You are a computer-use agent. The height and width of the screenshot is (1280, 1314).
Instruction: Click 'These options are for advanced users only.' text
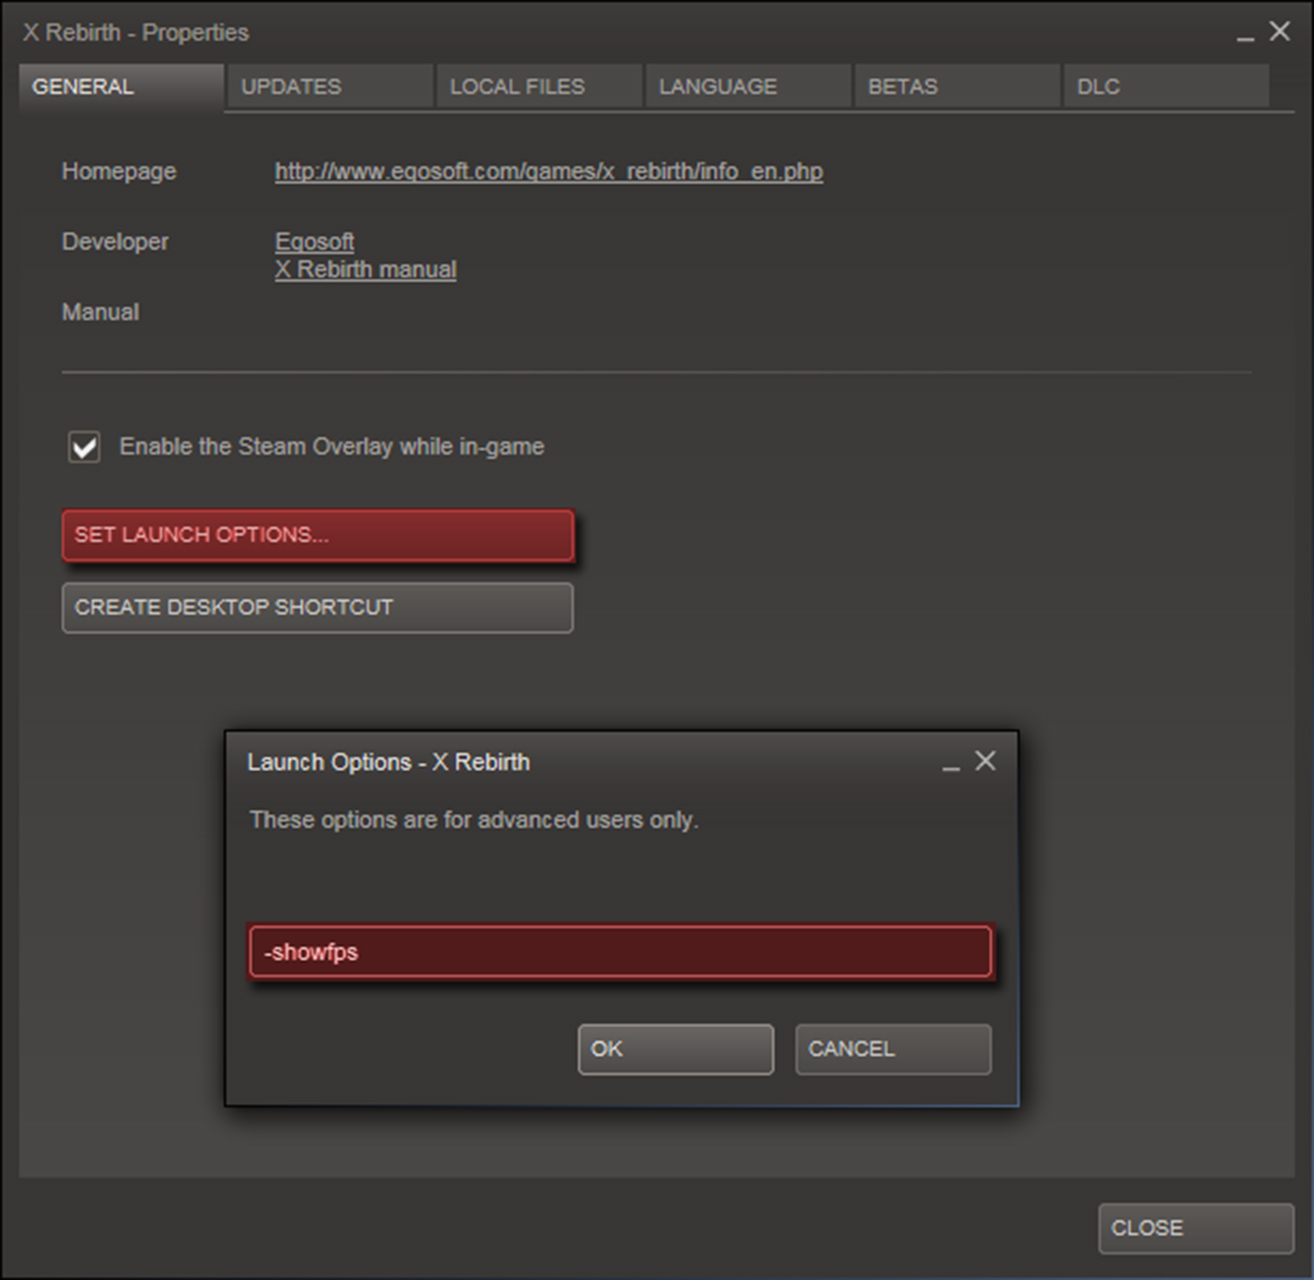(474, 820)
